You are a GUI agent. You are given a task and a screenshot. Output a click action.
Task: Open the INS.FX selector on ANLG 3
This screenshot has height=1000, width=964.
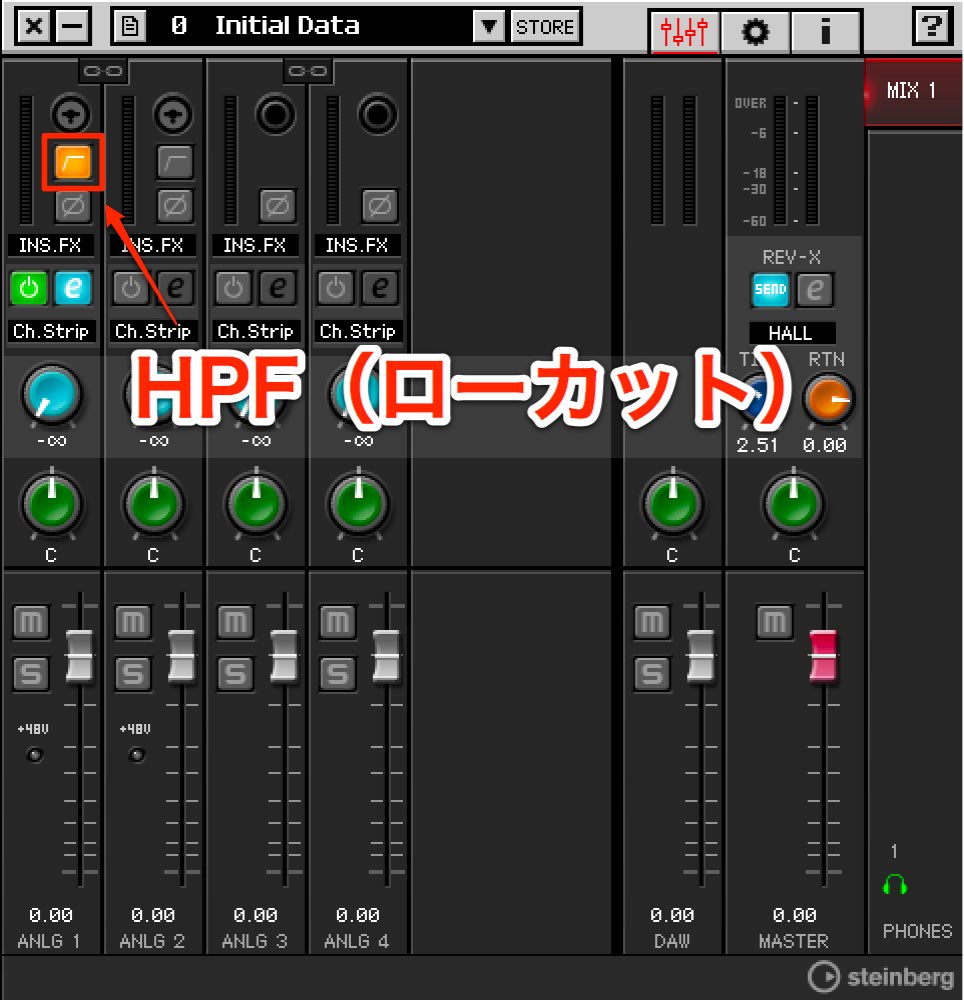[255, 246]
